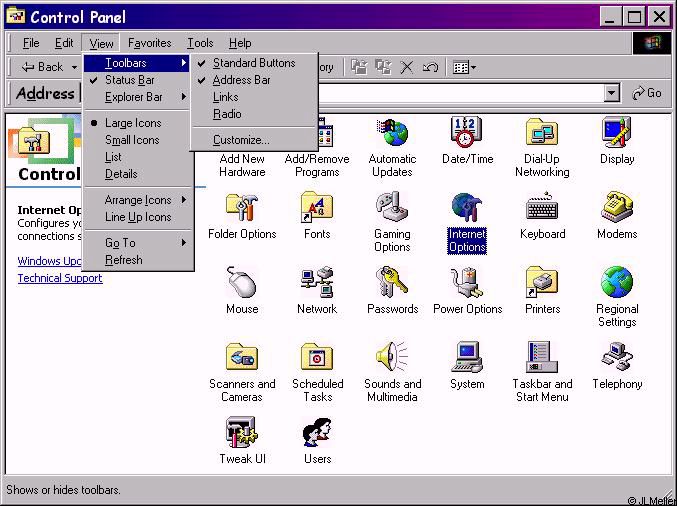Expand the Arrange Icons submenu
The width and height of the screenshot is (677, 506).
tap(137, 200)
